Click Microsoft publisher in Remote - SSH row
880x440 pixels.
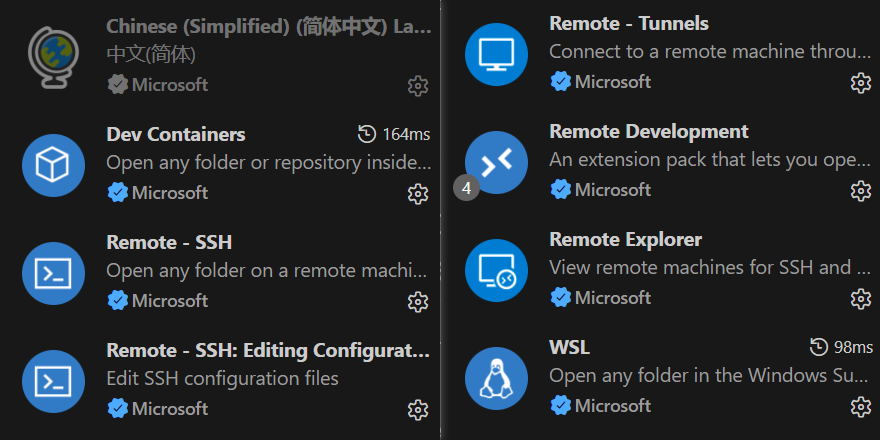point(170,300)
